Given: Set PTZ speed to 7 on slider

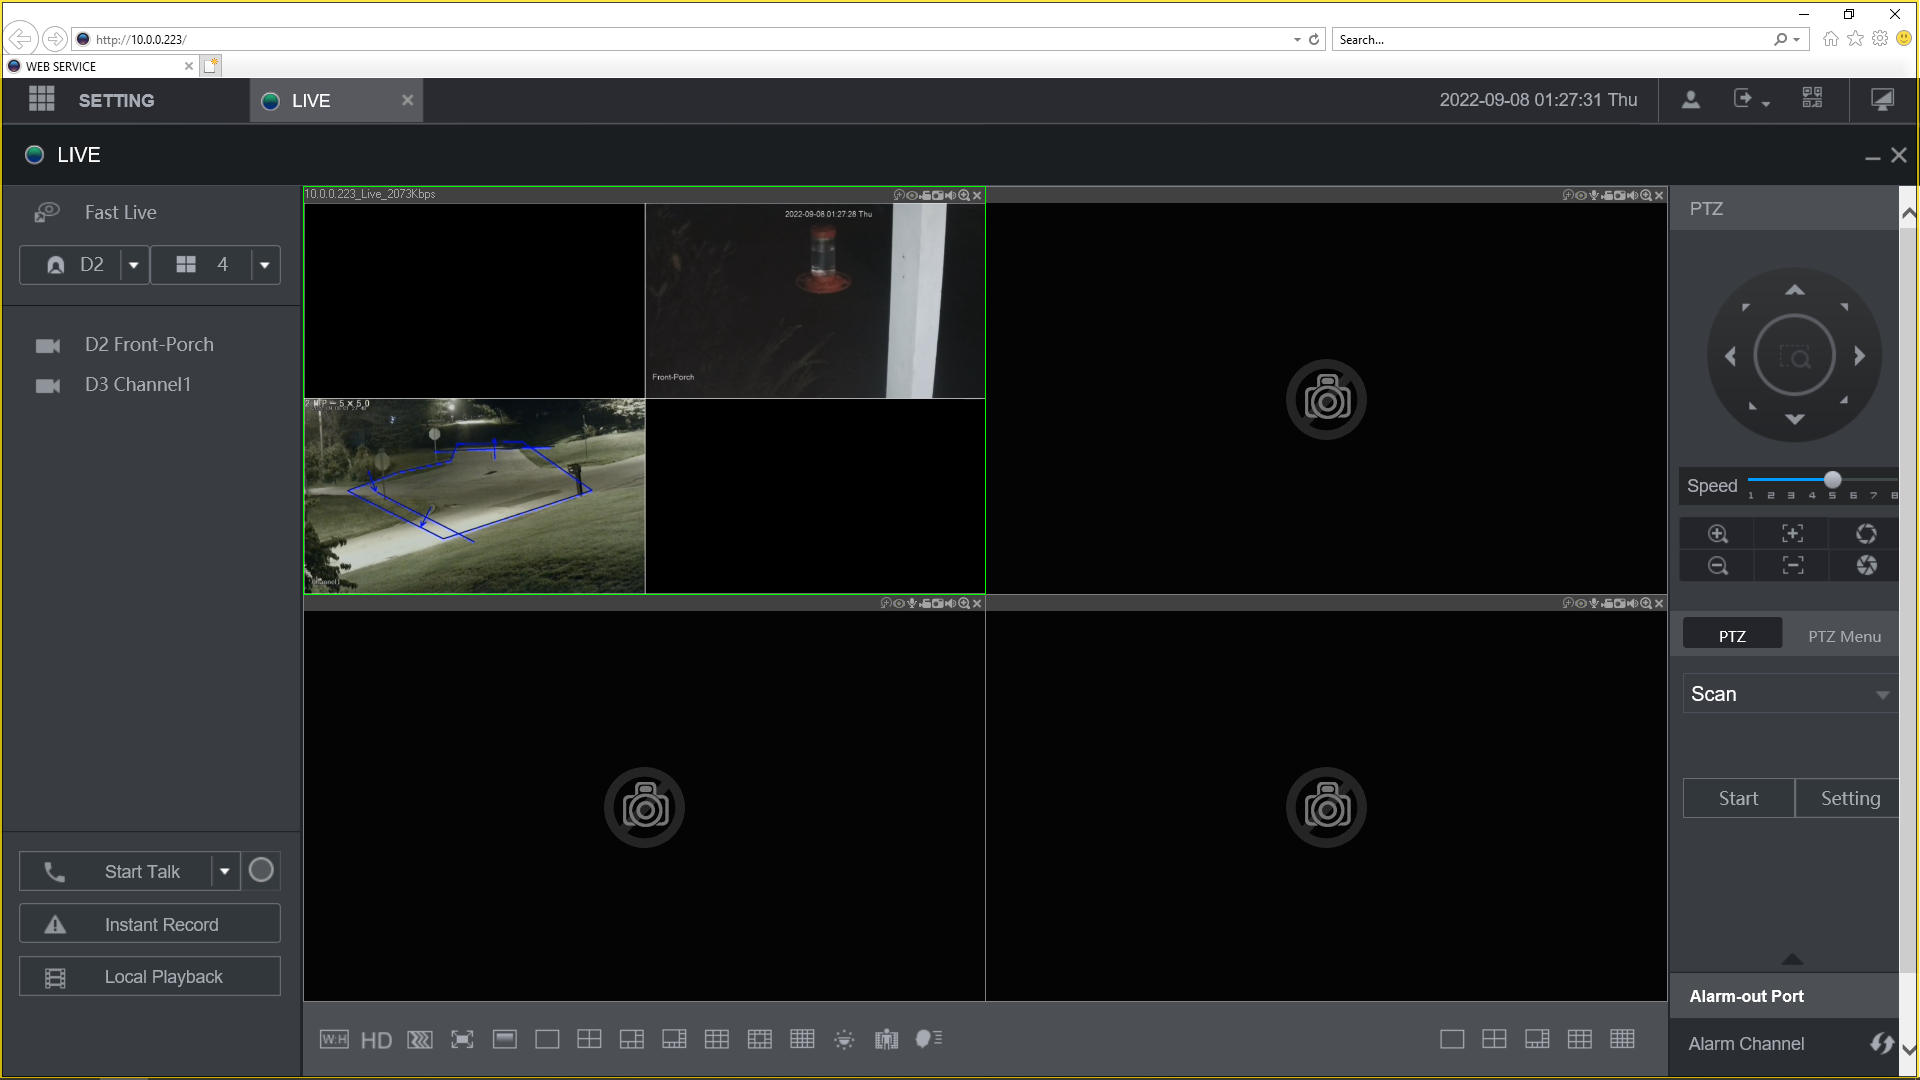Looking at the screenshot, I should click(1873, 481).
